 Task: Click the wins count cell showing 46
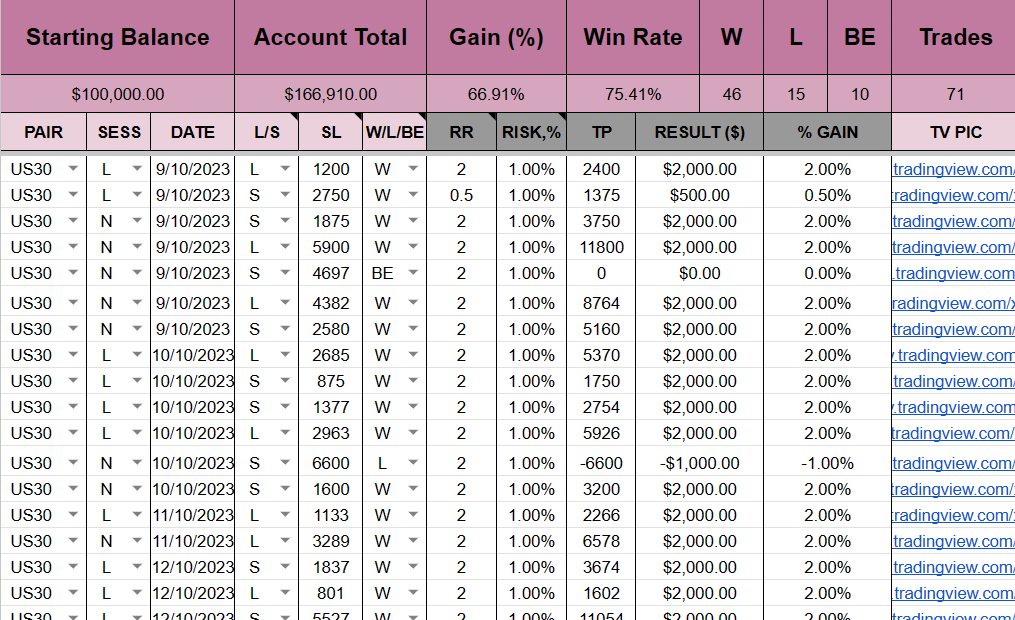coord(731,94)
